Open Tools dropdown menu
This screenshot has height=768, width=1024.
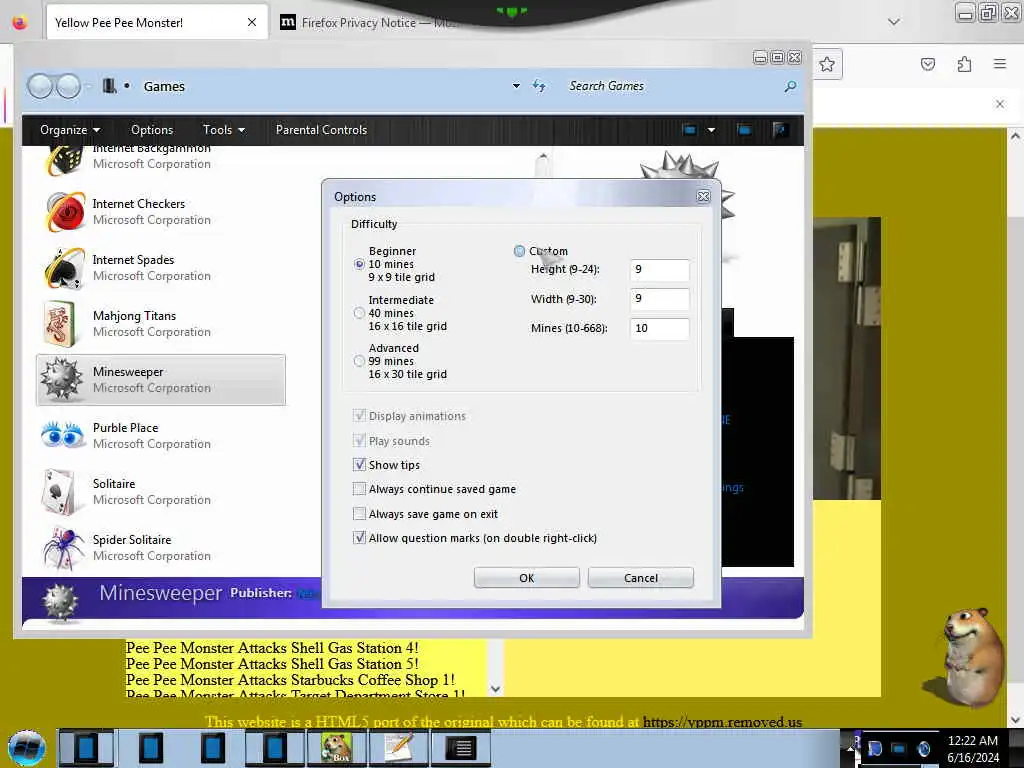[x=223, y=130]
